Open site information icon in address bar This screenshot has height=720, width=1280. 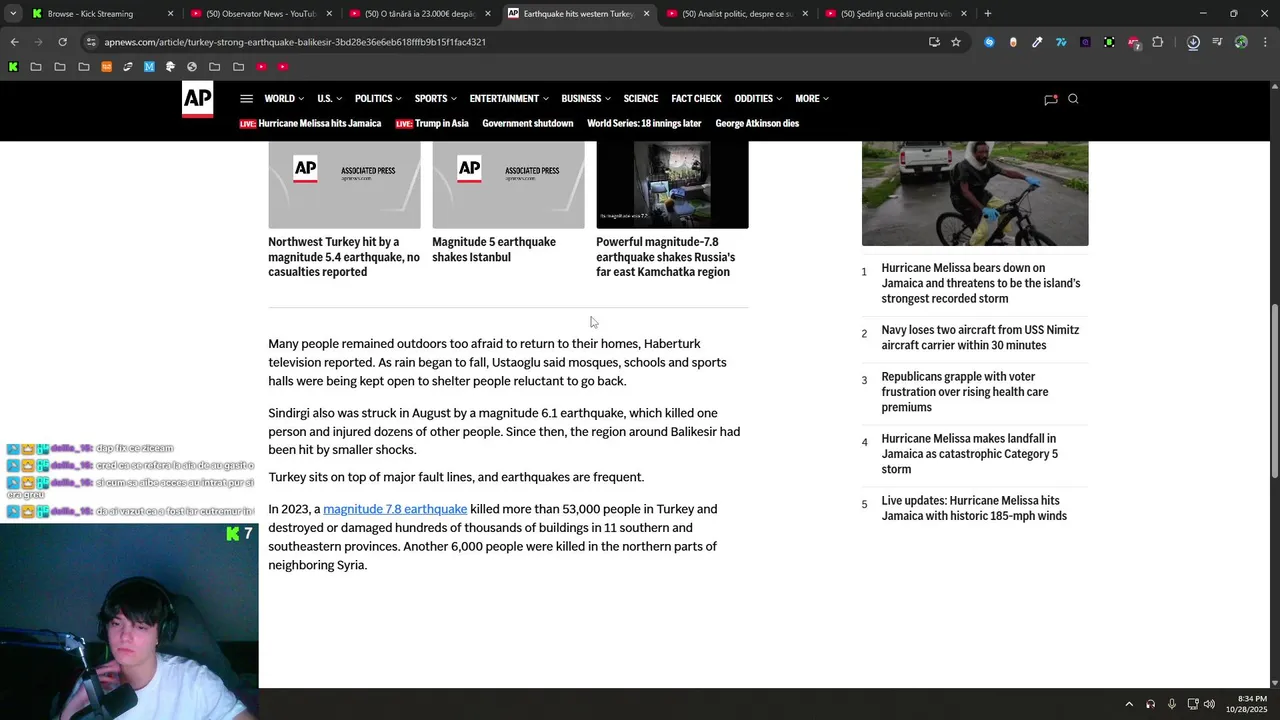(x=91, y=42)
